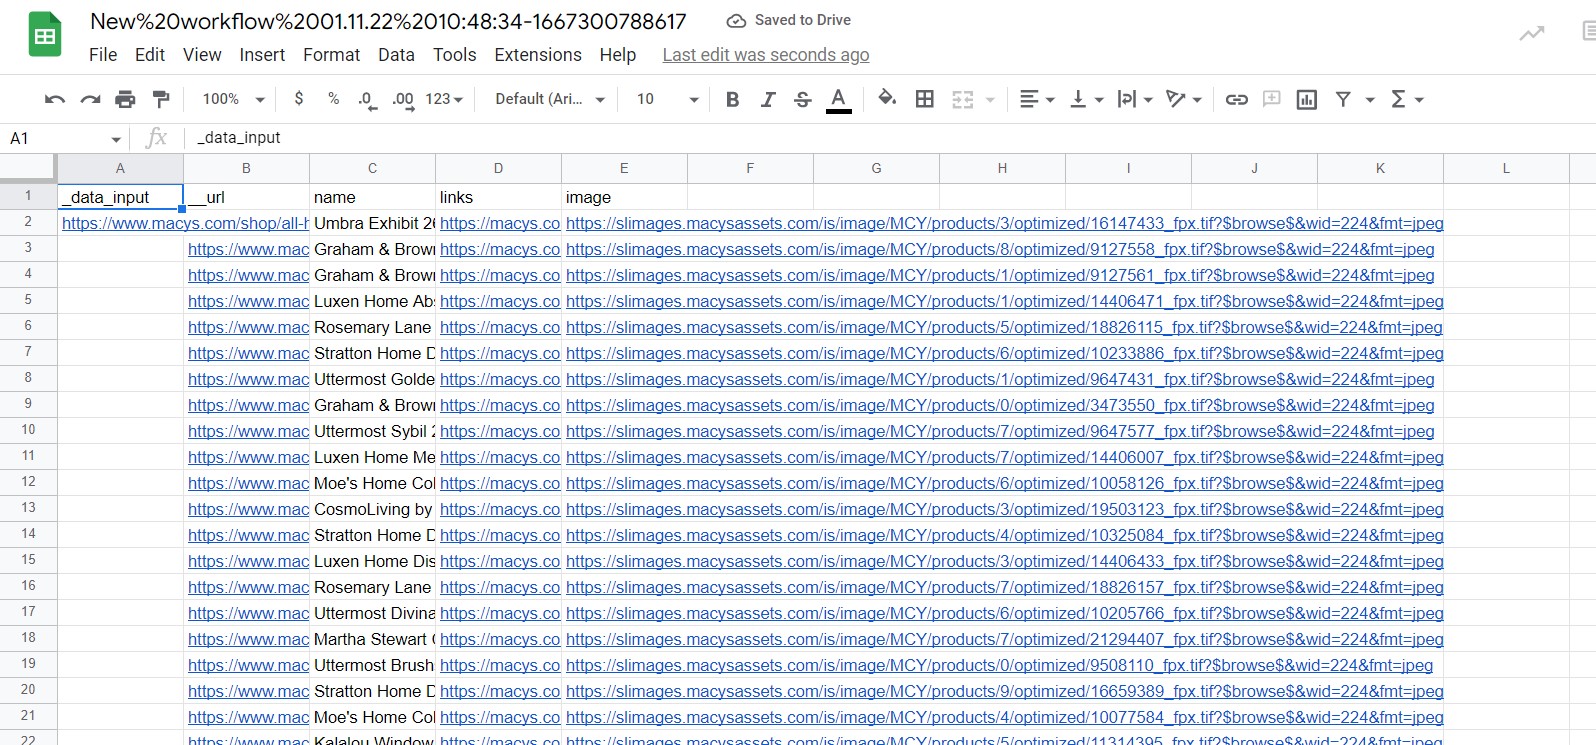Click the Insert link icon
Screen dimensions: 1596x745
[1237, 99]
